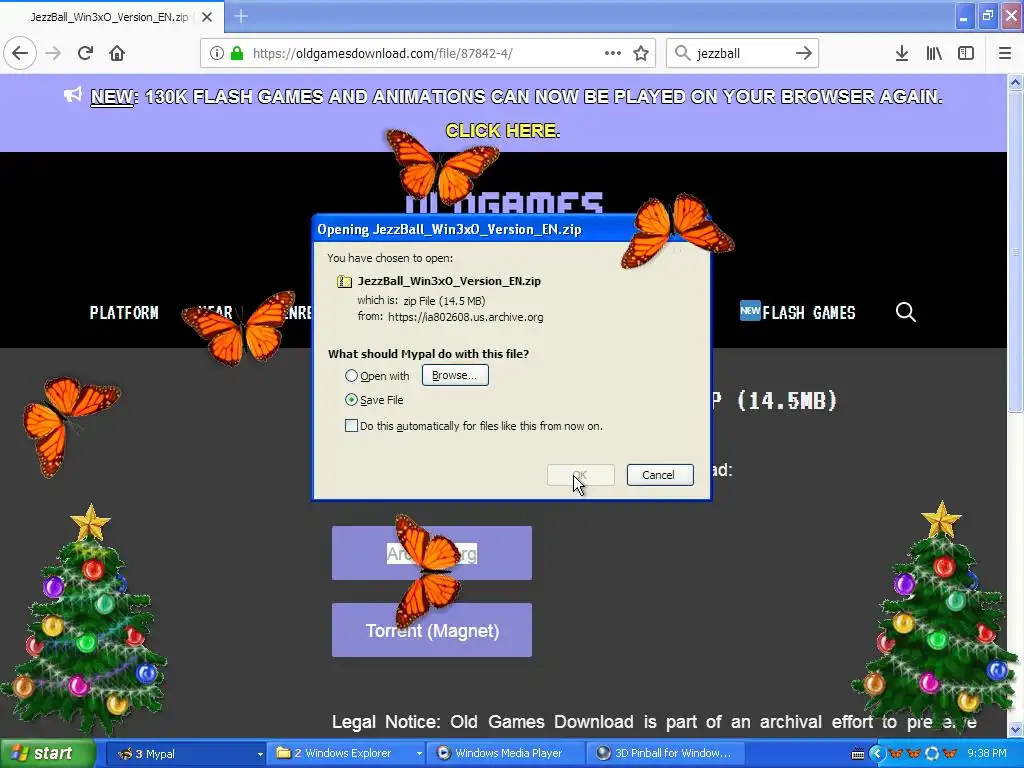Viewport: 1024px width, 768px height.
Task: Click the page scrollbar up arrow
Action: 1015,82
